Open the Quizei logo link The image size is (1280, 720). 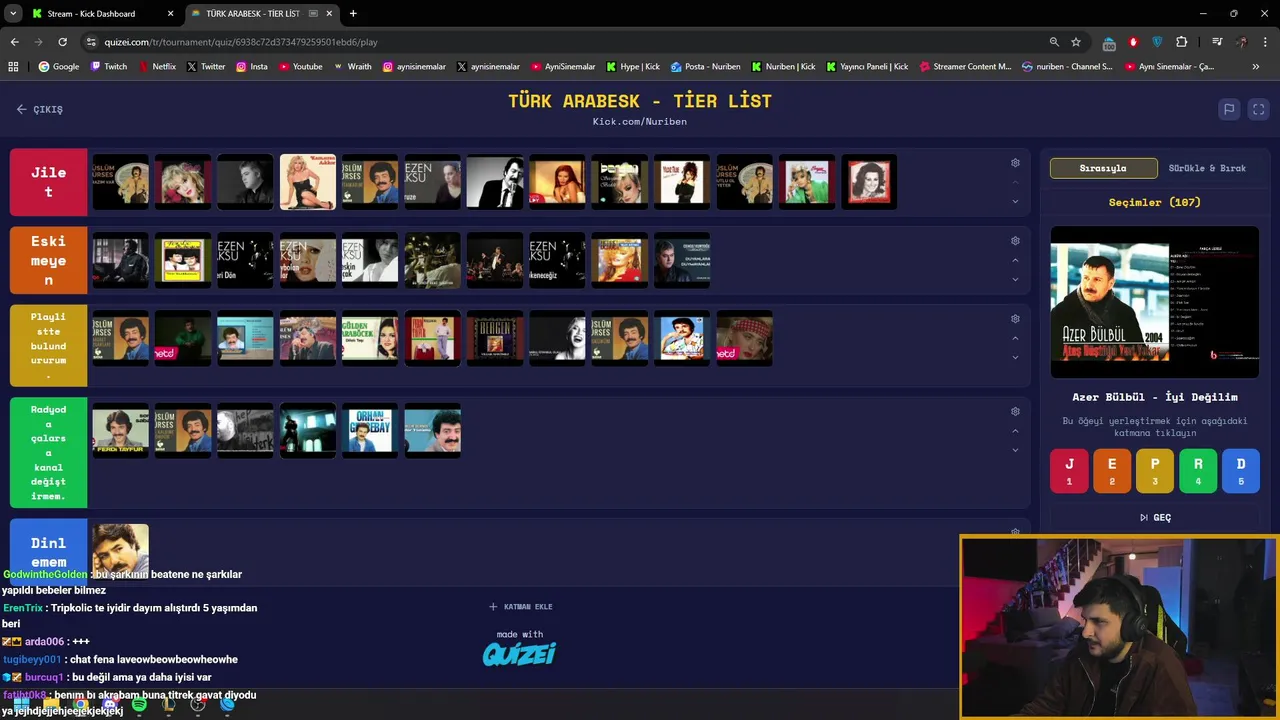coord(520,654)
